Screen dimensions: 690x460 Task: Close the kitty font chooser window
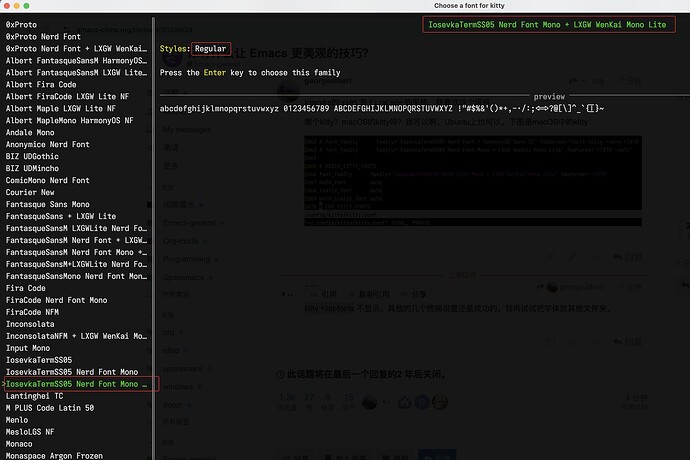[x=8, y=6]
